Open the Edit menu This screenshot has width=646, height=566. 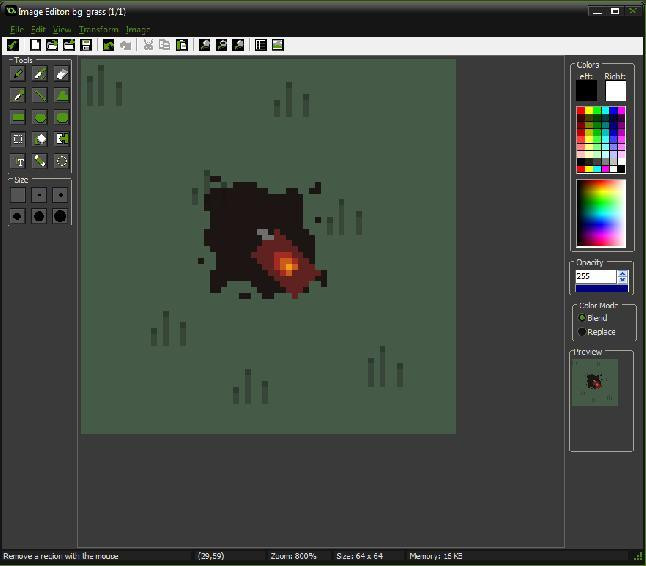pos(38,30)
